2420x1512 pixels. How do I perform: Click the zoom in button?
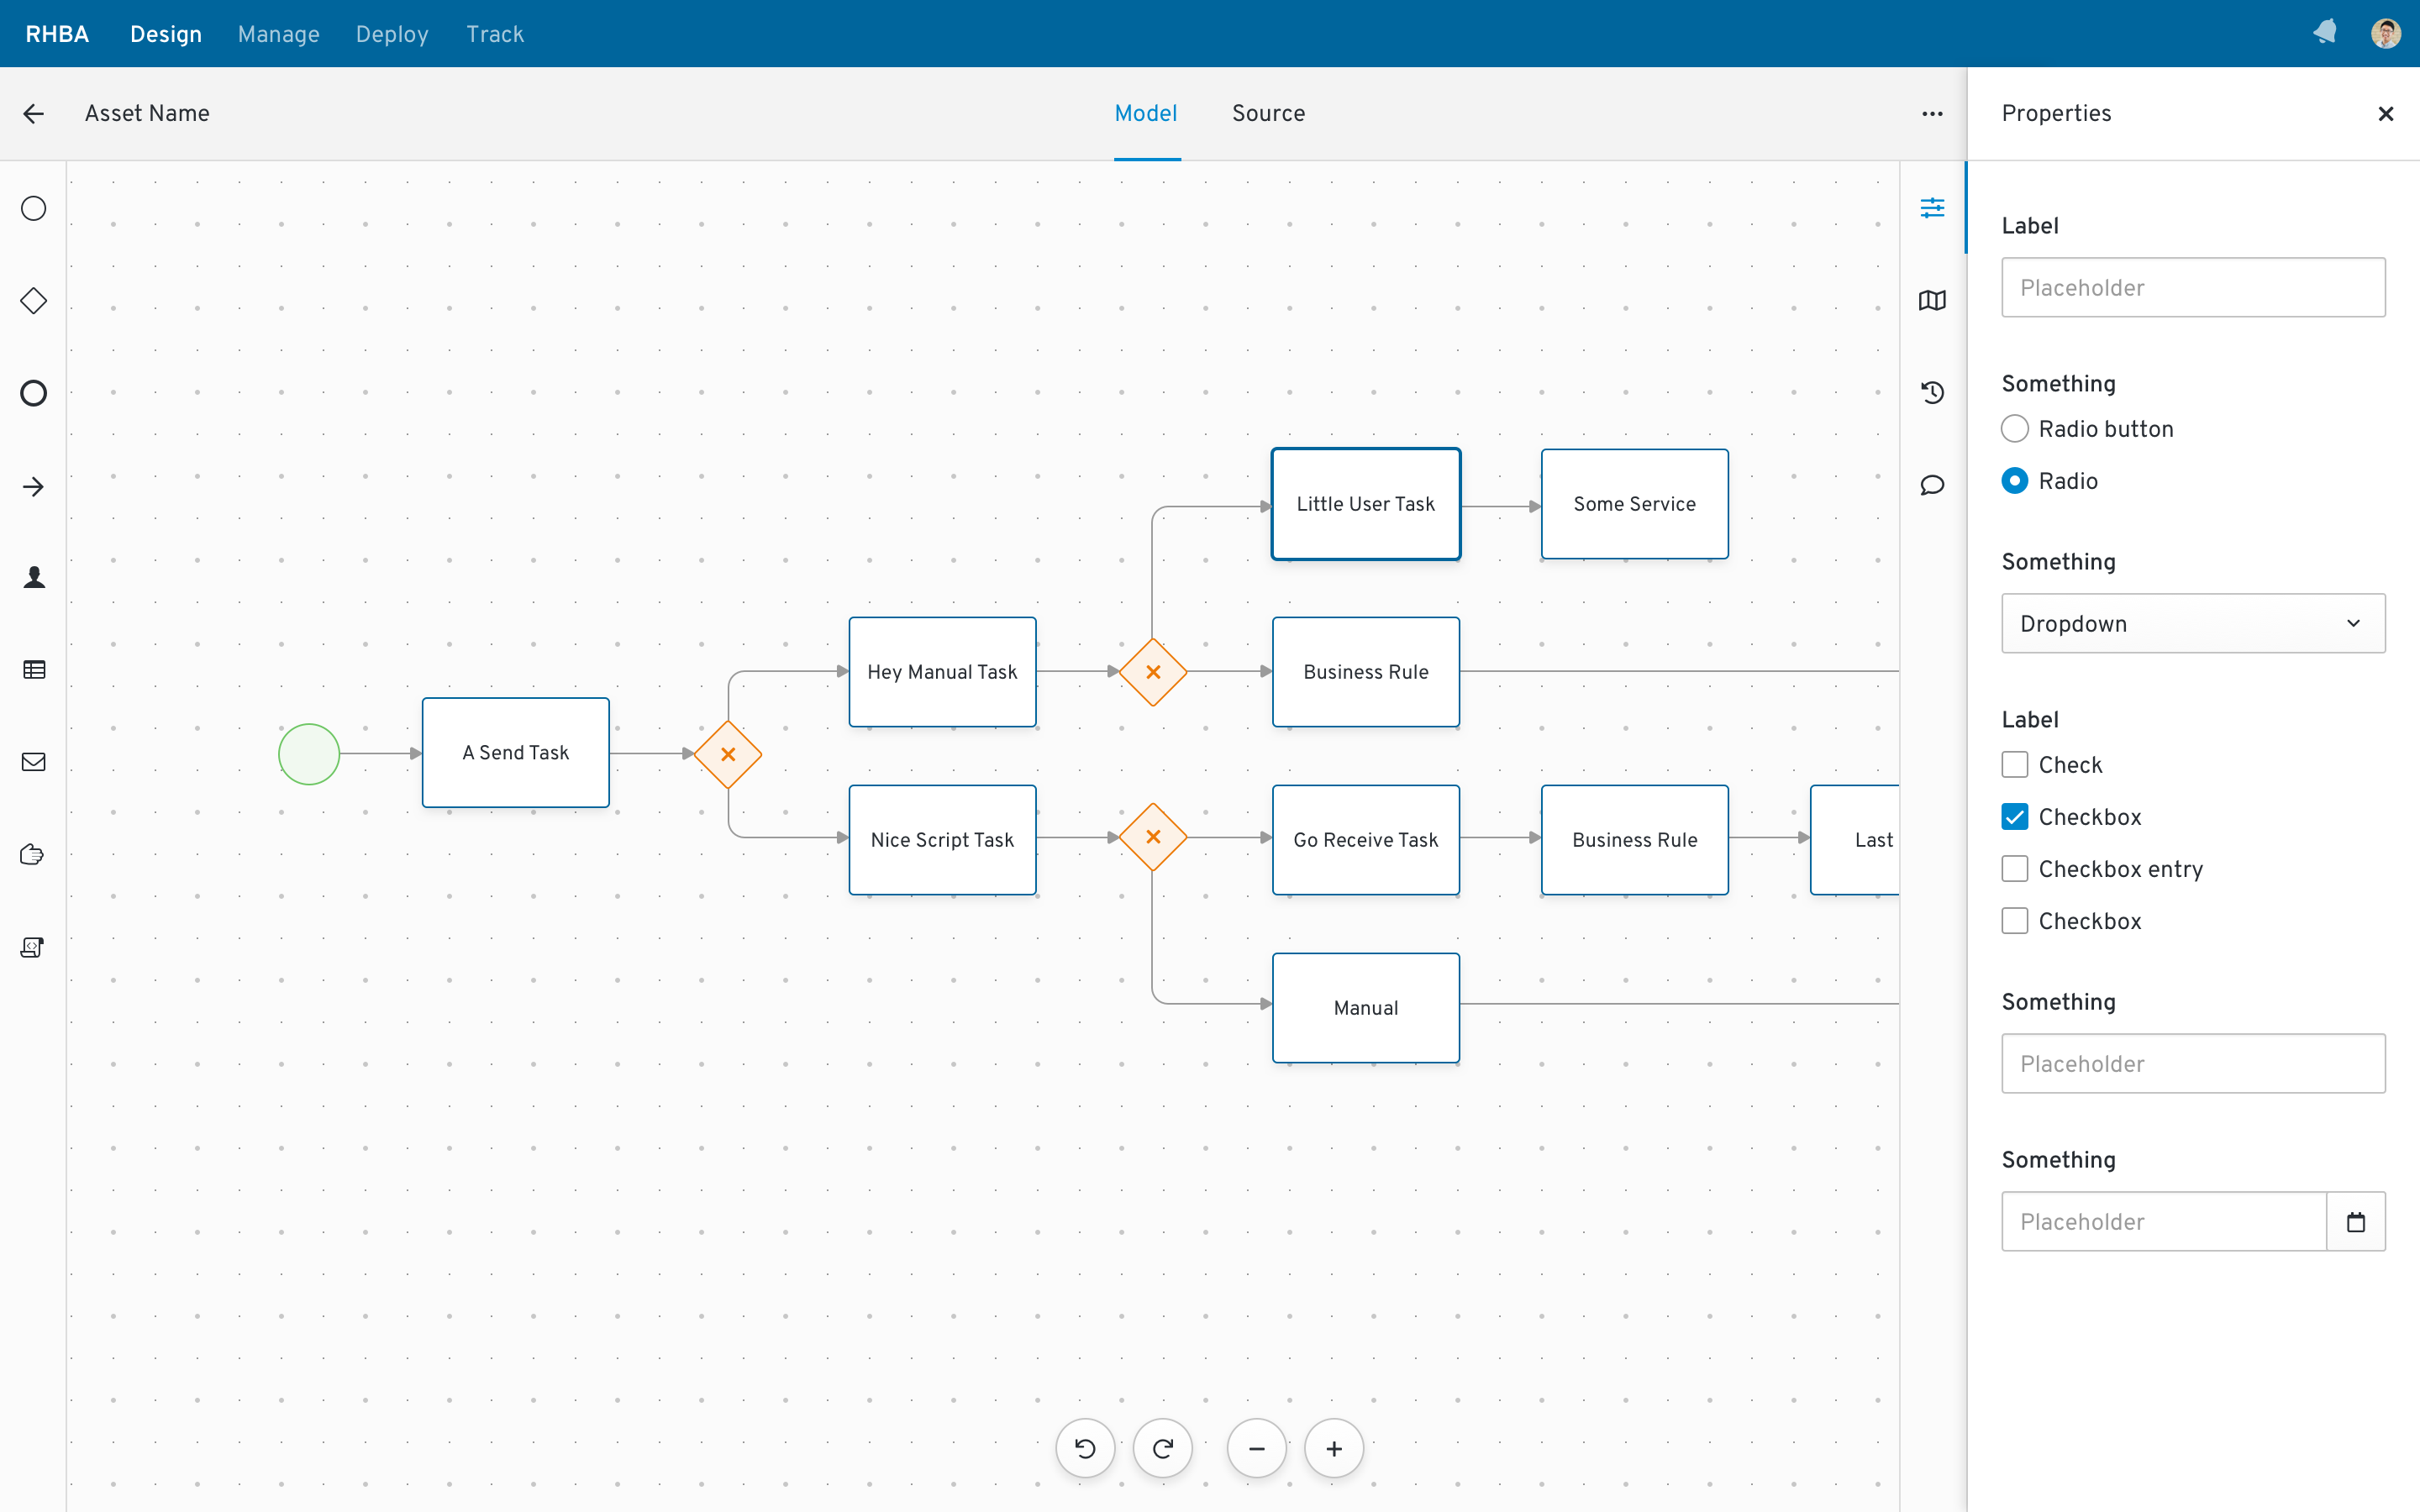click(x=1334, y=1449)
